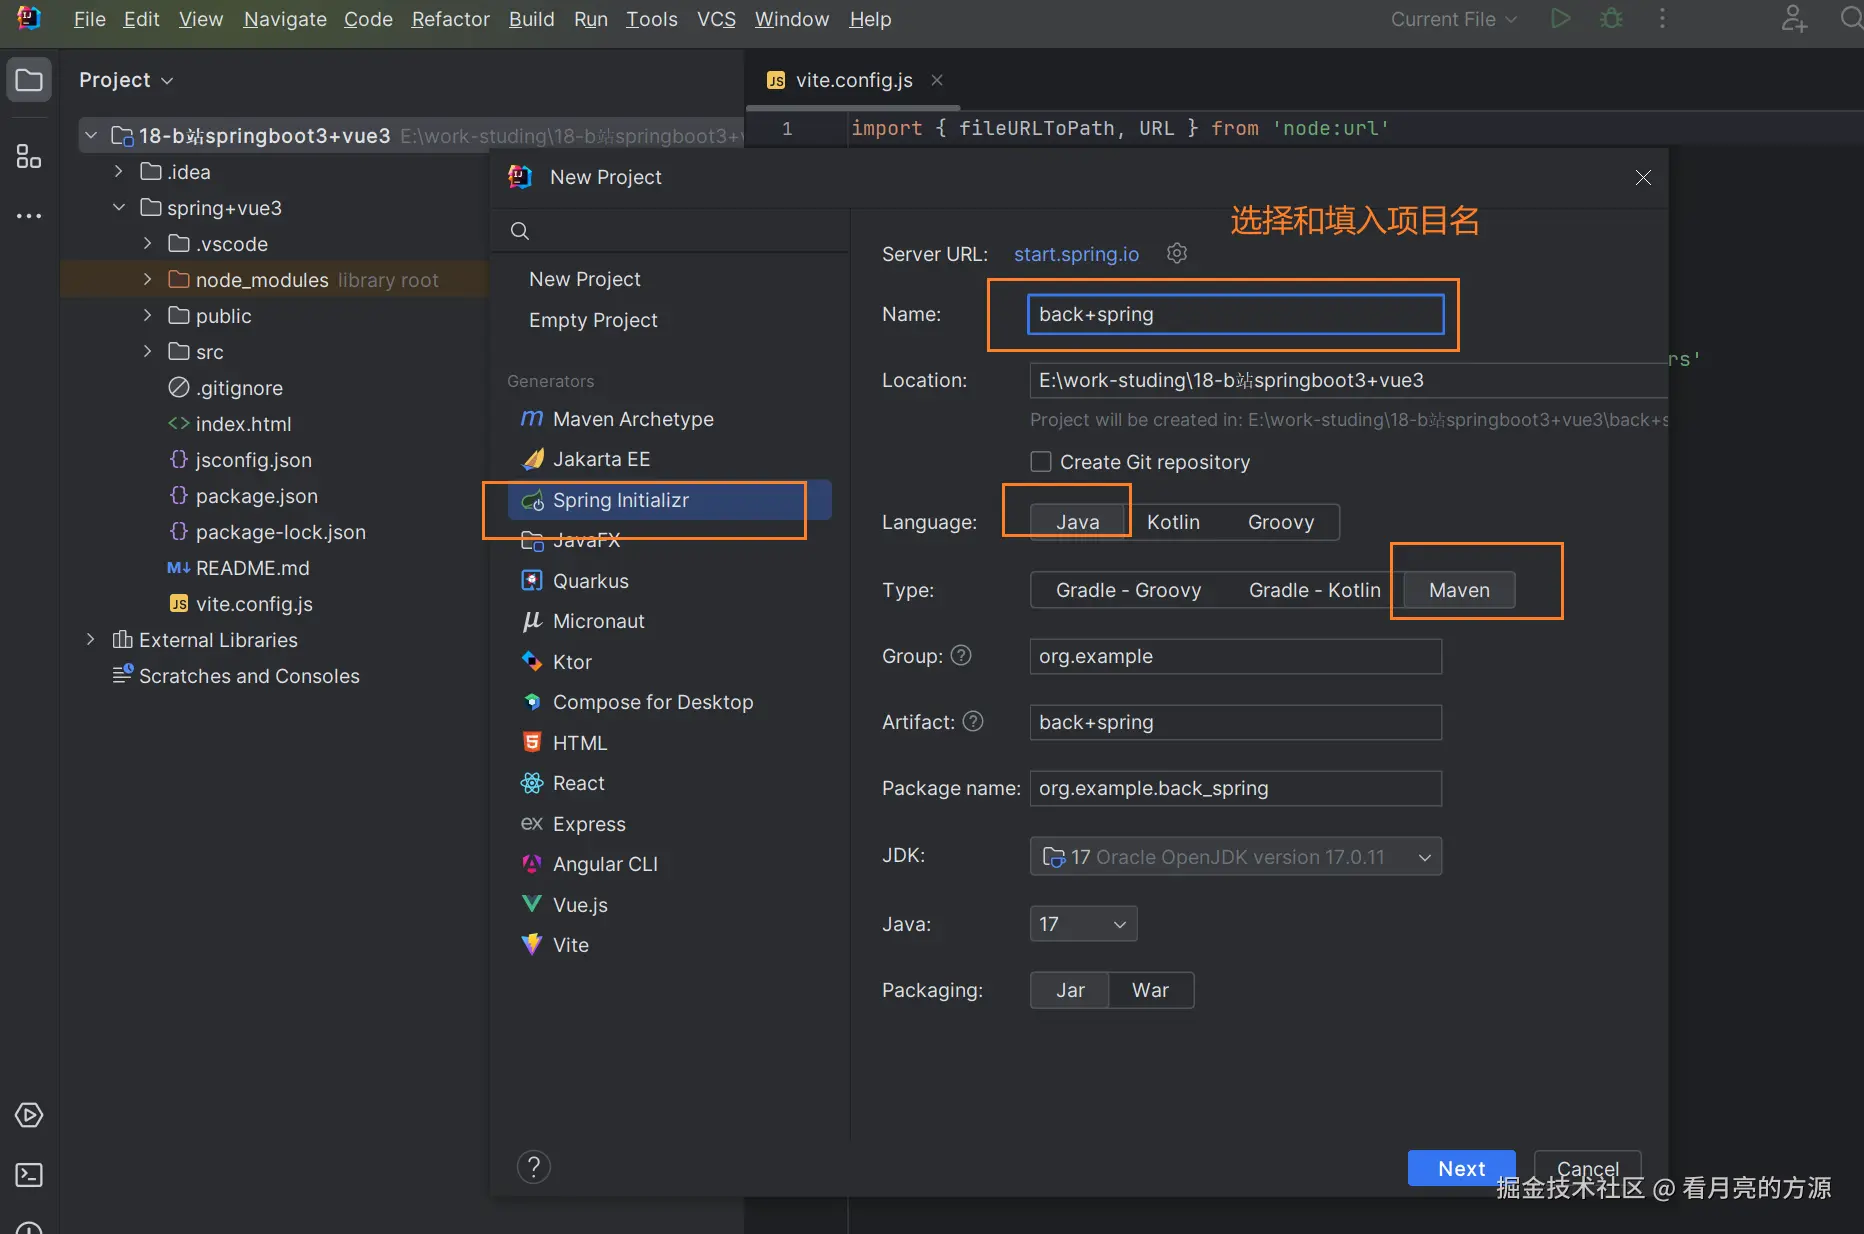
Task: Click the Group input field
Action: coord(1236,656)
